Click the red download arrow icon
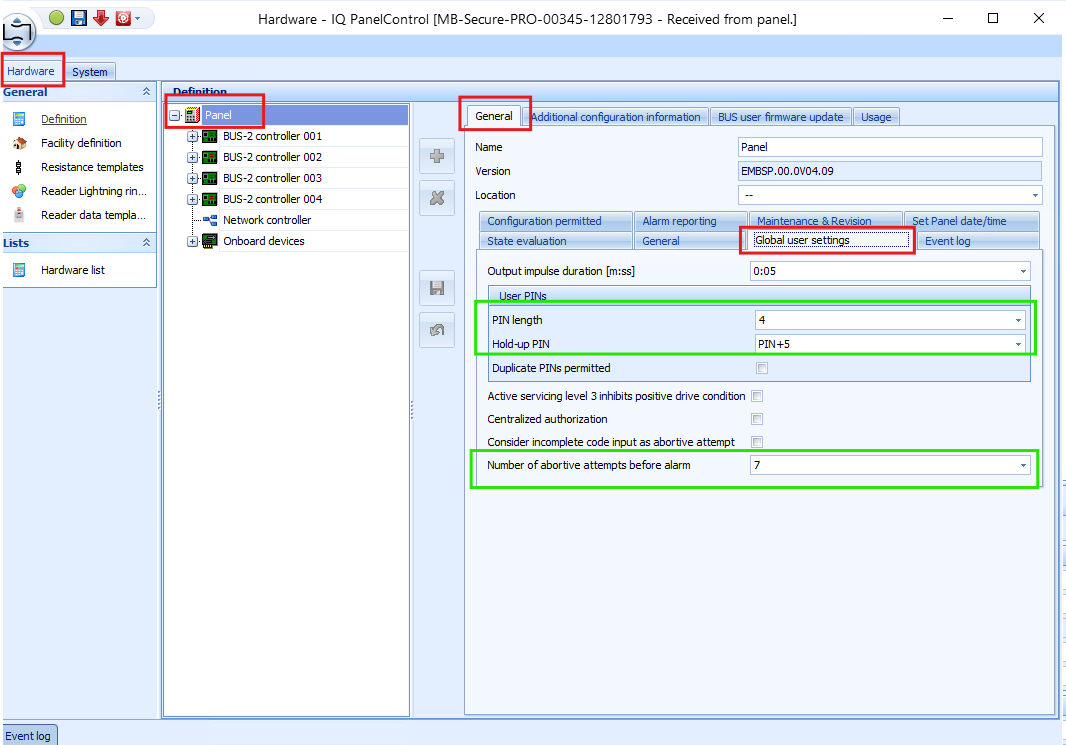Viewport: 1066px width, 745px height. coord(101,18)
